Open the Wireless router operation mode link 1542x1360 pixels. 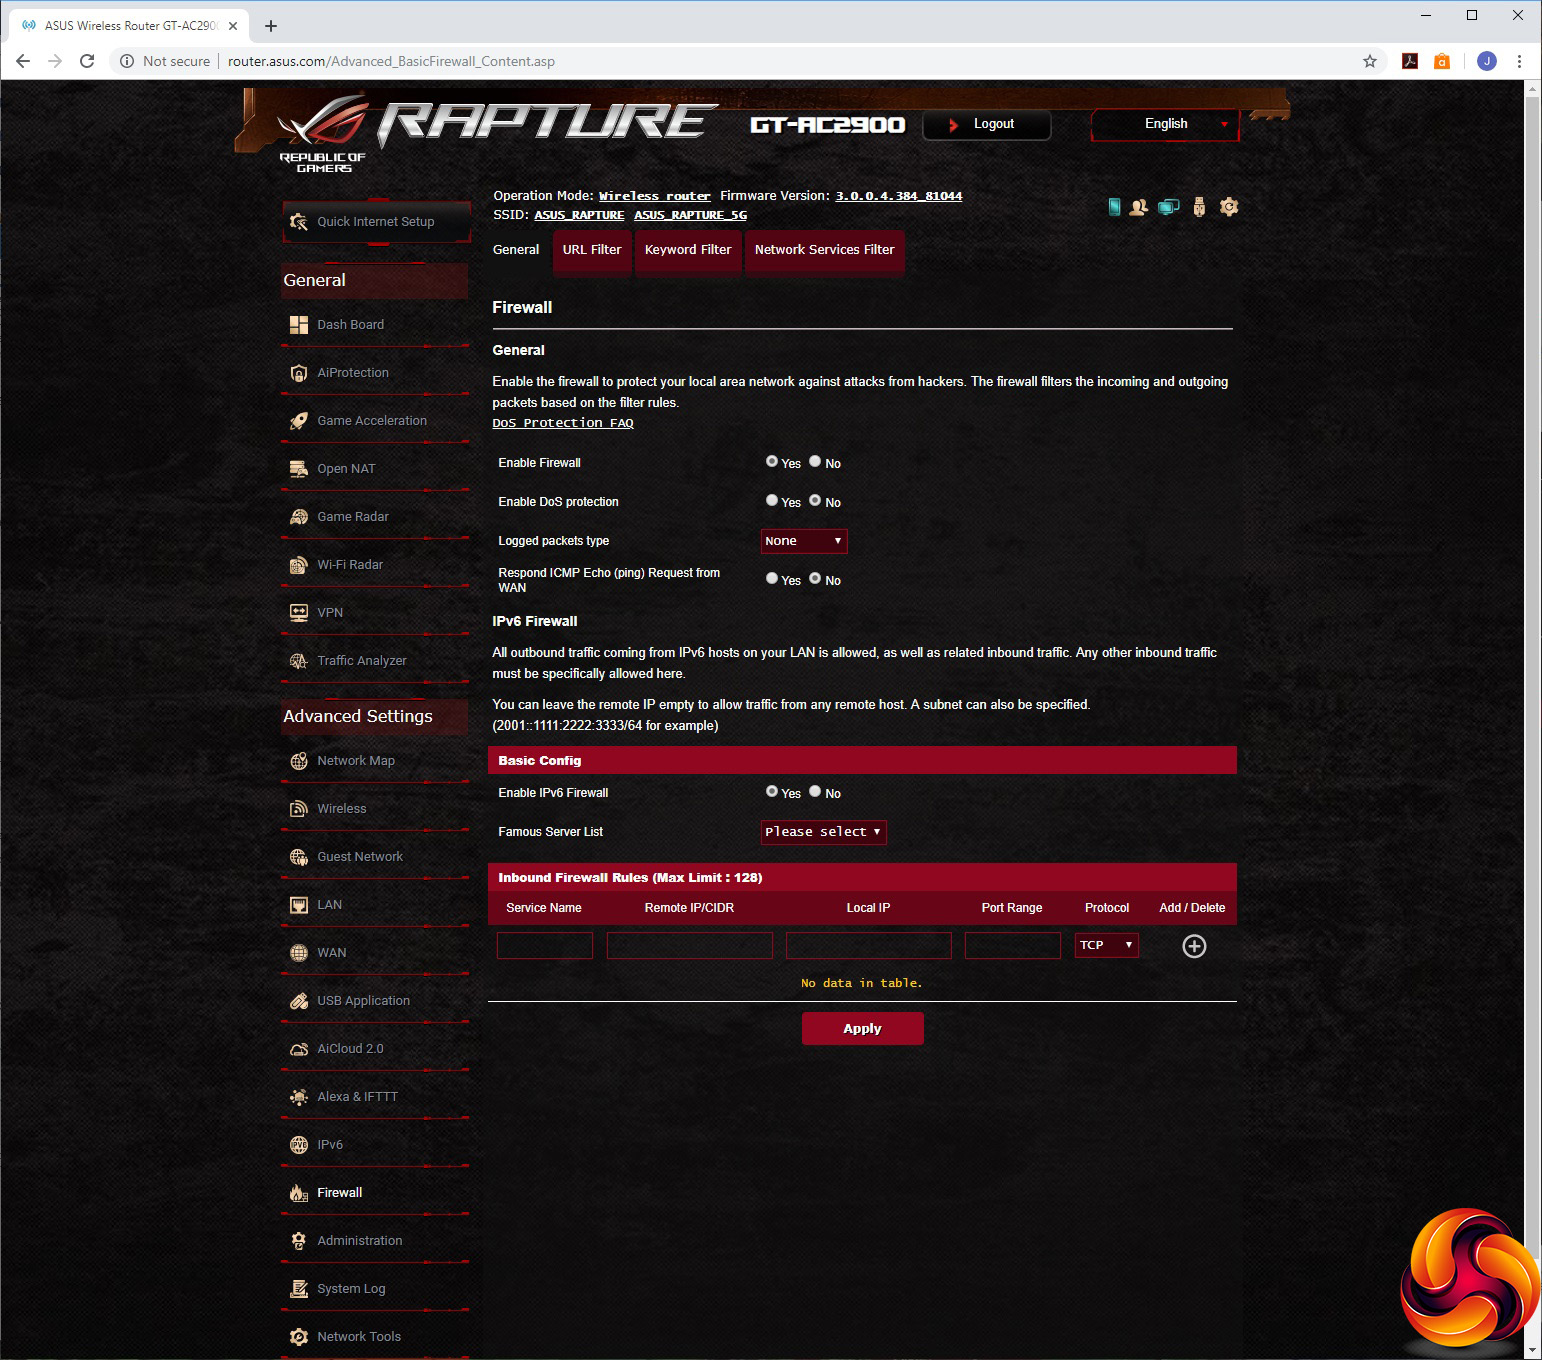pos(655,196)
